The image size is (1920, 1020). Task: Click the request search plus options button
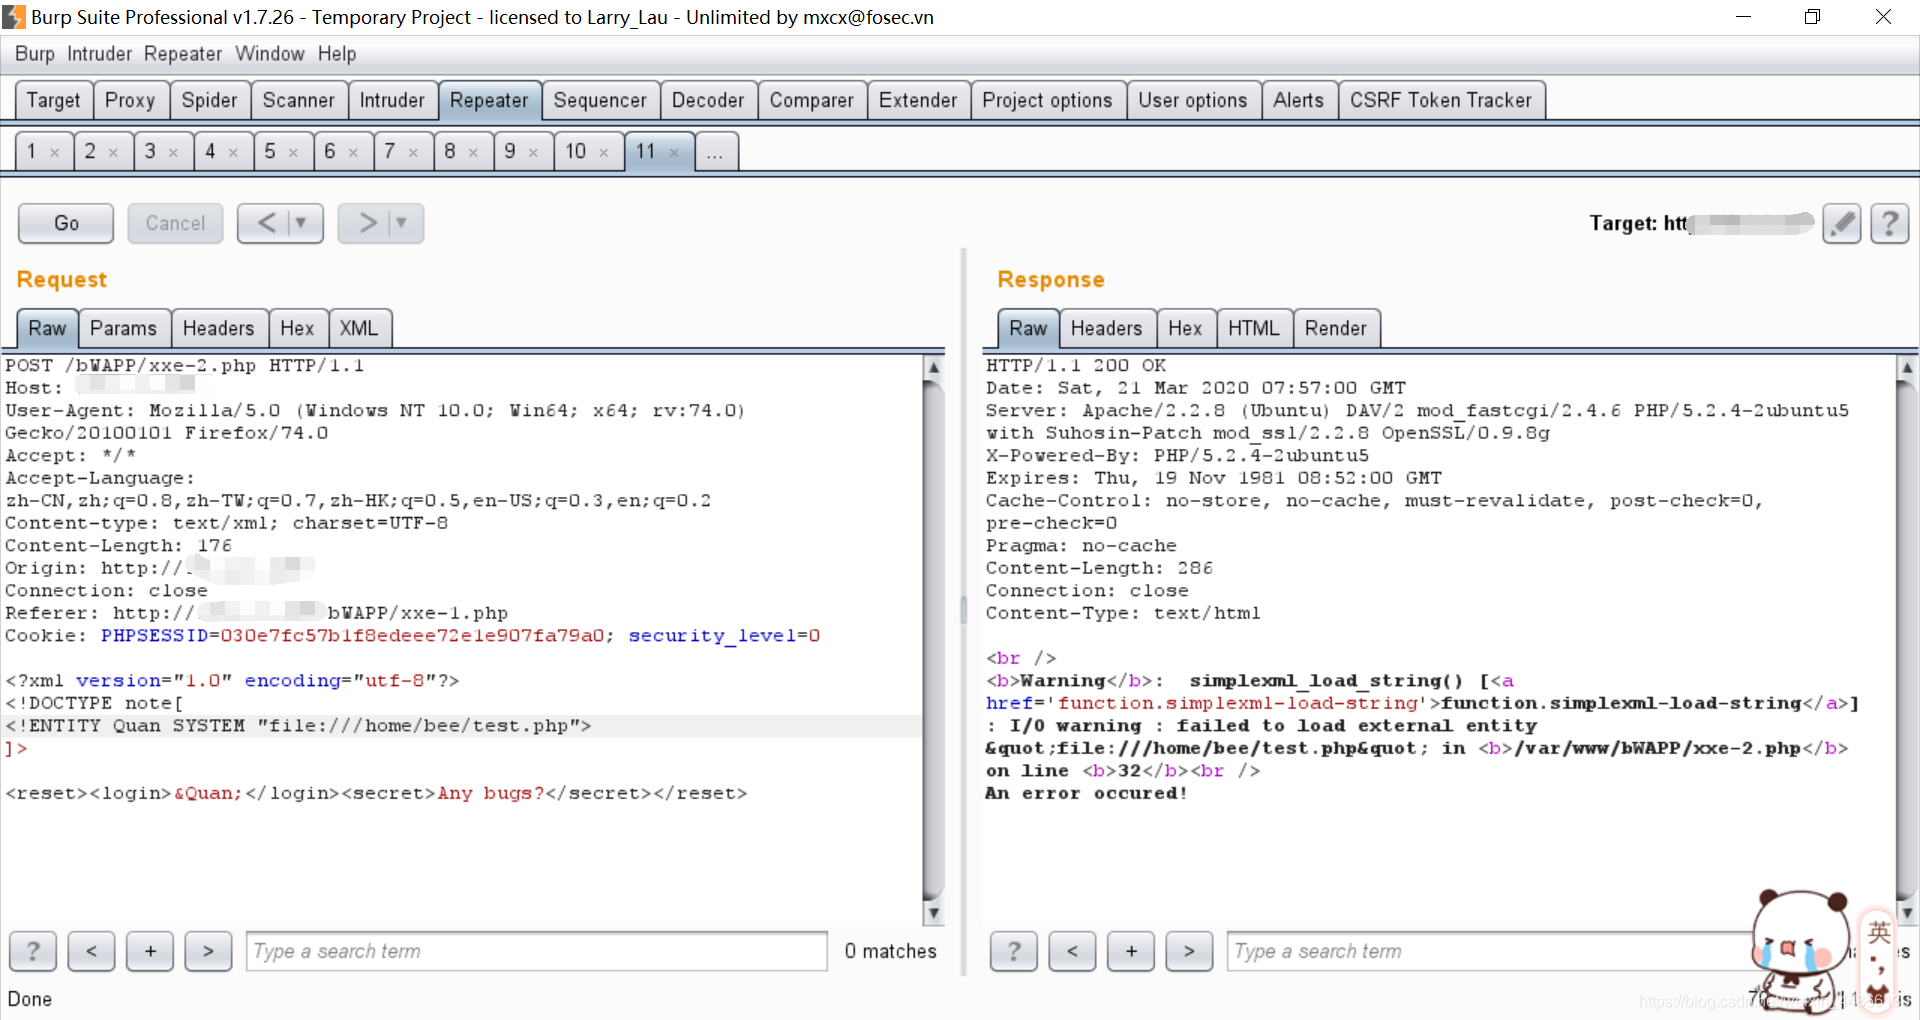coord(150,951)
